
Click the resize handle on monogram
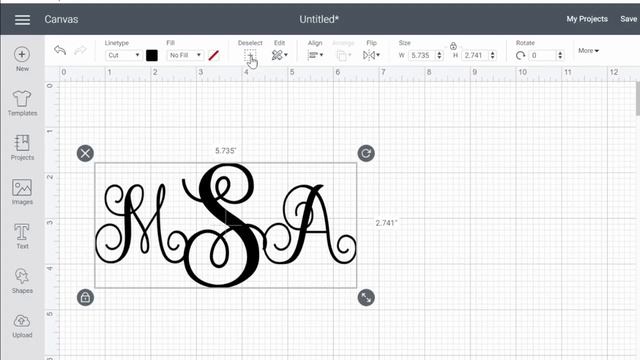coord(366,298)
